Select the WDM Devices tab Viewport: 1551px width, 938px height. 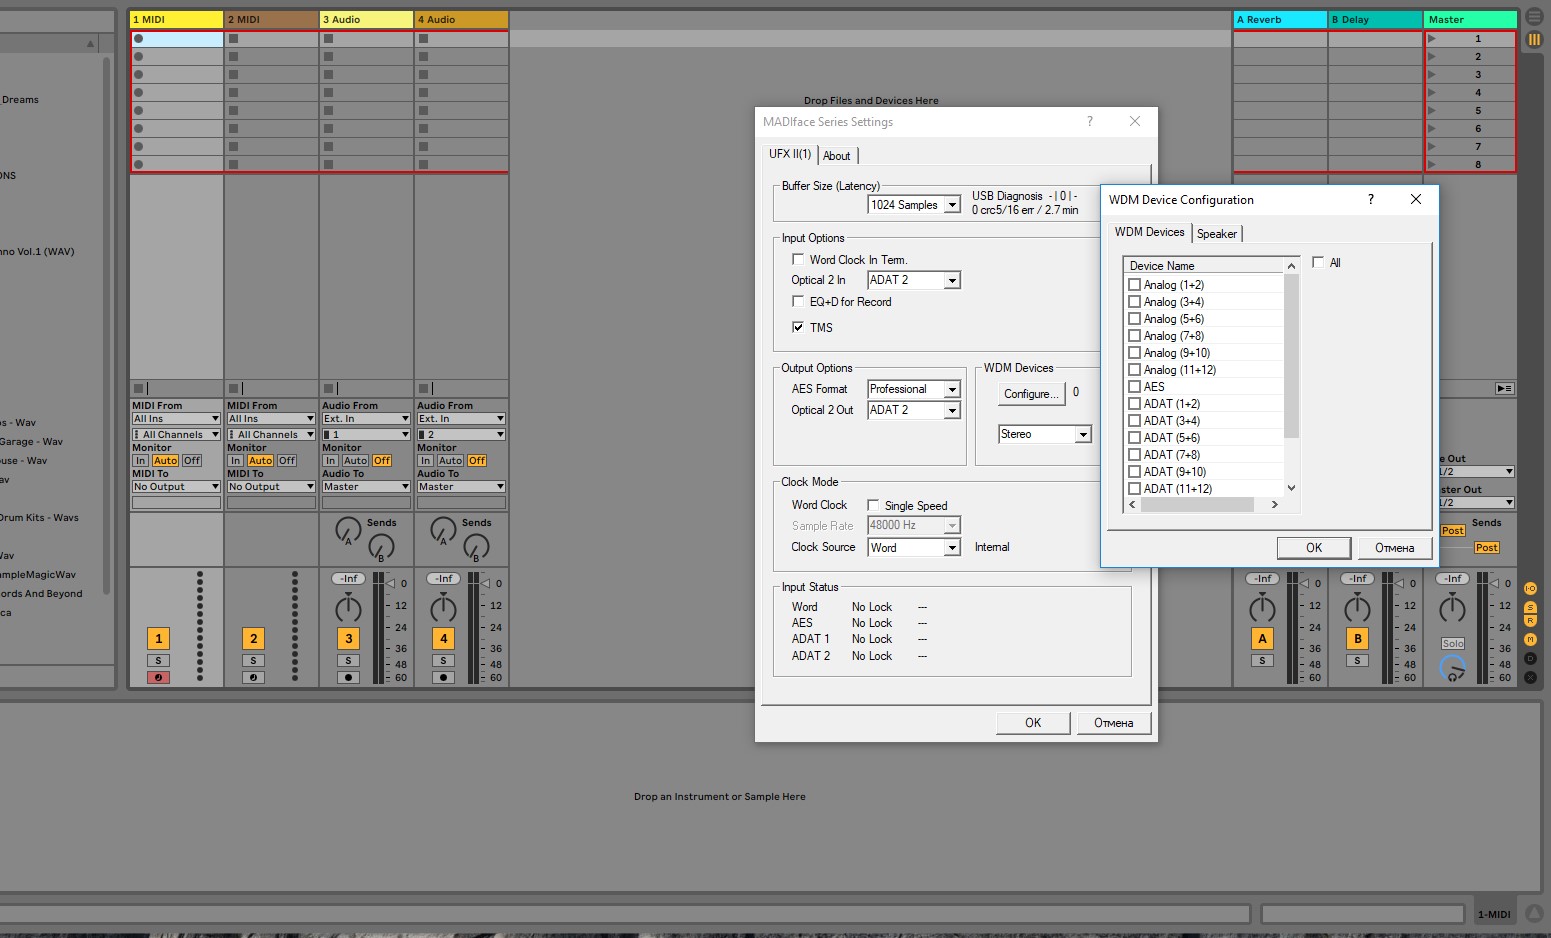(1150, 232)
